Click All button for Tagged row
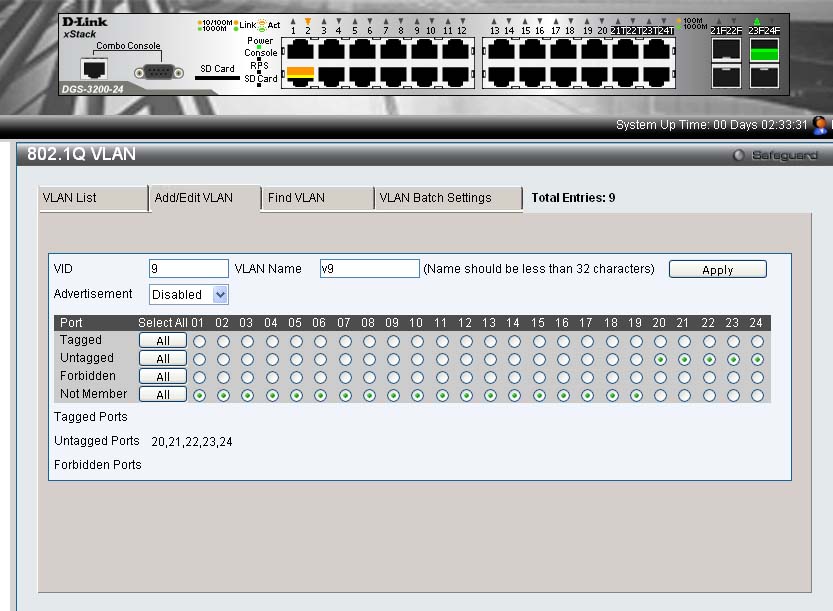The image size is (833, 611). (x=162, y=341)
